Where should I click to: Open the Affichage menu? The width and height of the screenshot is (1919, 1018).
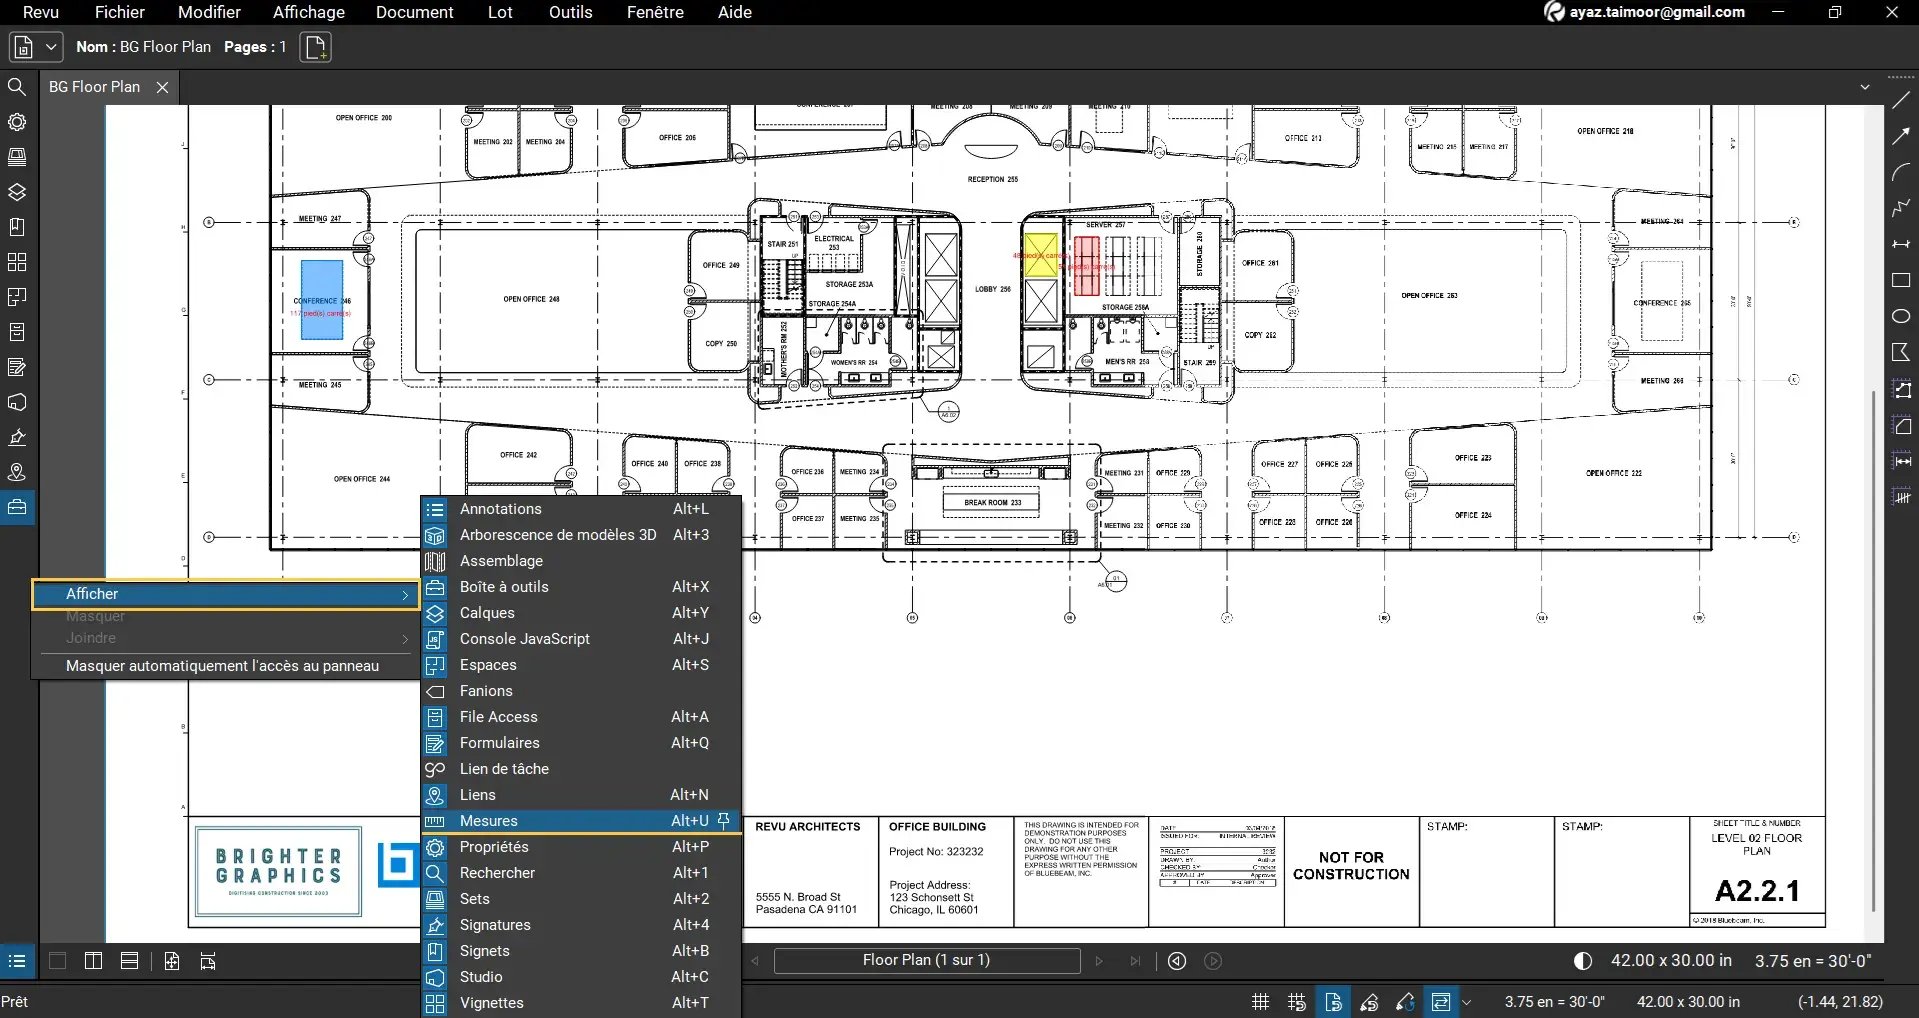click(308, 12)
